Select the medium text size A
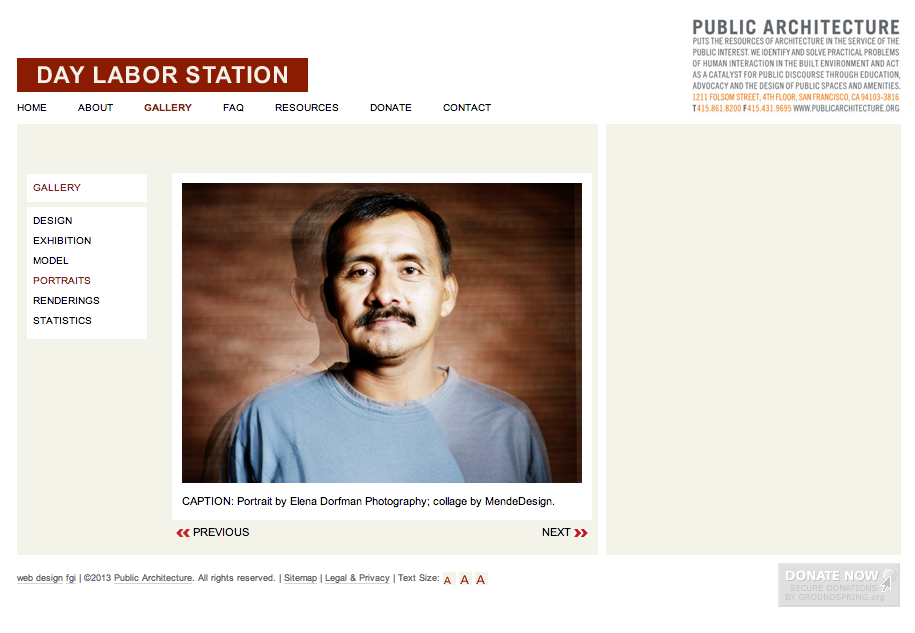The image size is (915, 633). (465, 579)
